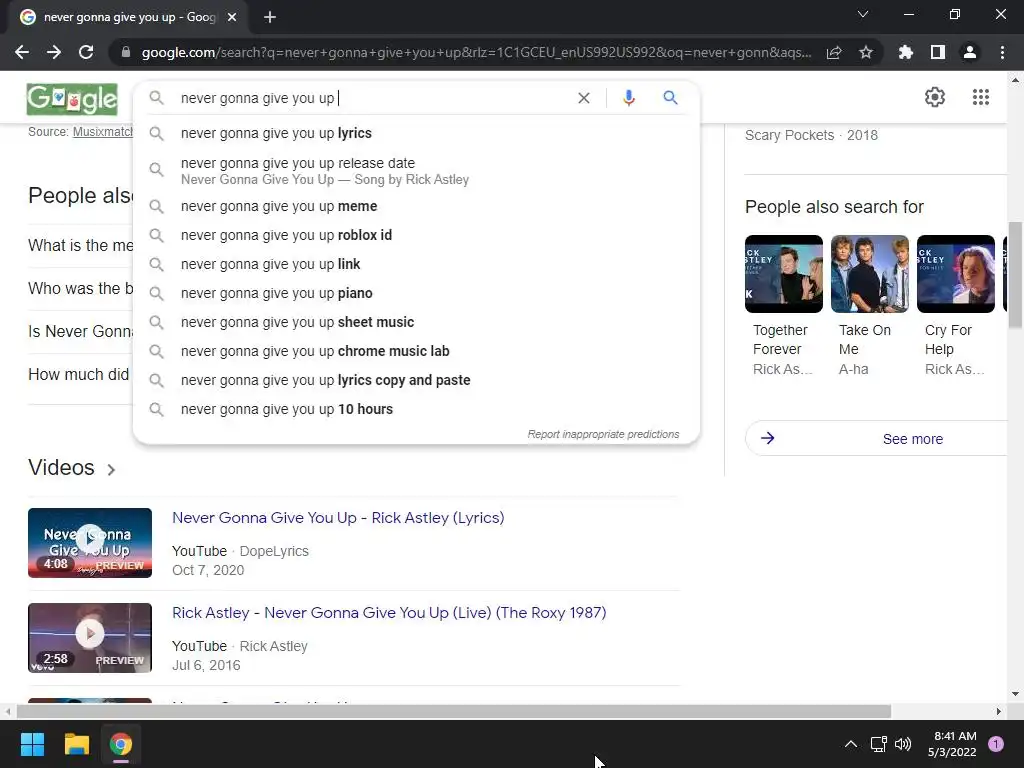Viewport: 1024px width, 768px height.
Task: Choose the '10 hours' suggestion
Action: [416, 409]
